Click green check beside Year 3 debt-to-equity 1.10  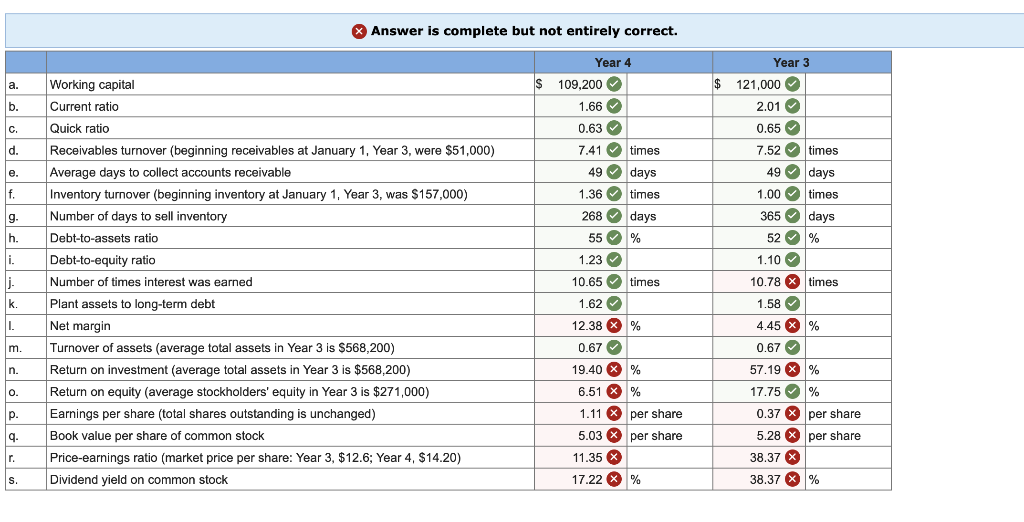tap(792, 260)
